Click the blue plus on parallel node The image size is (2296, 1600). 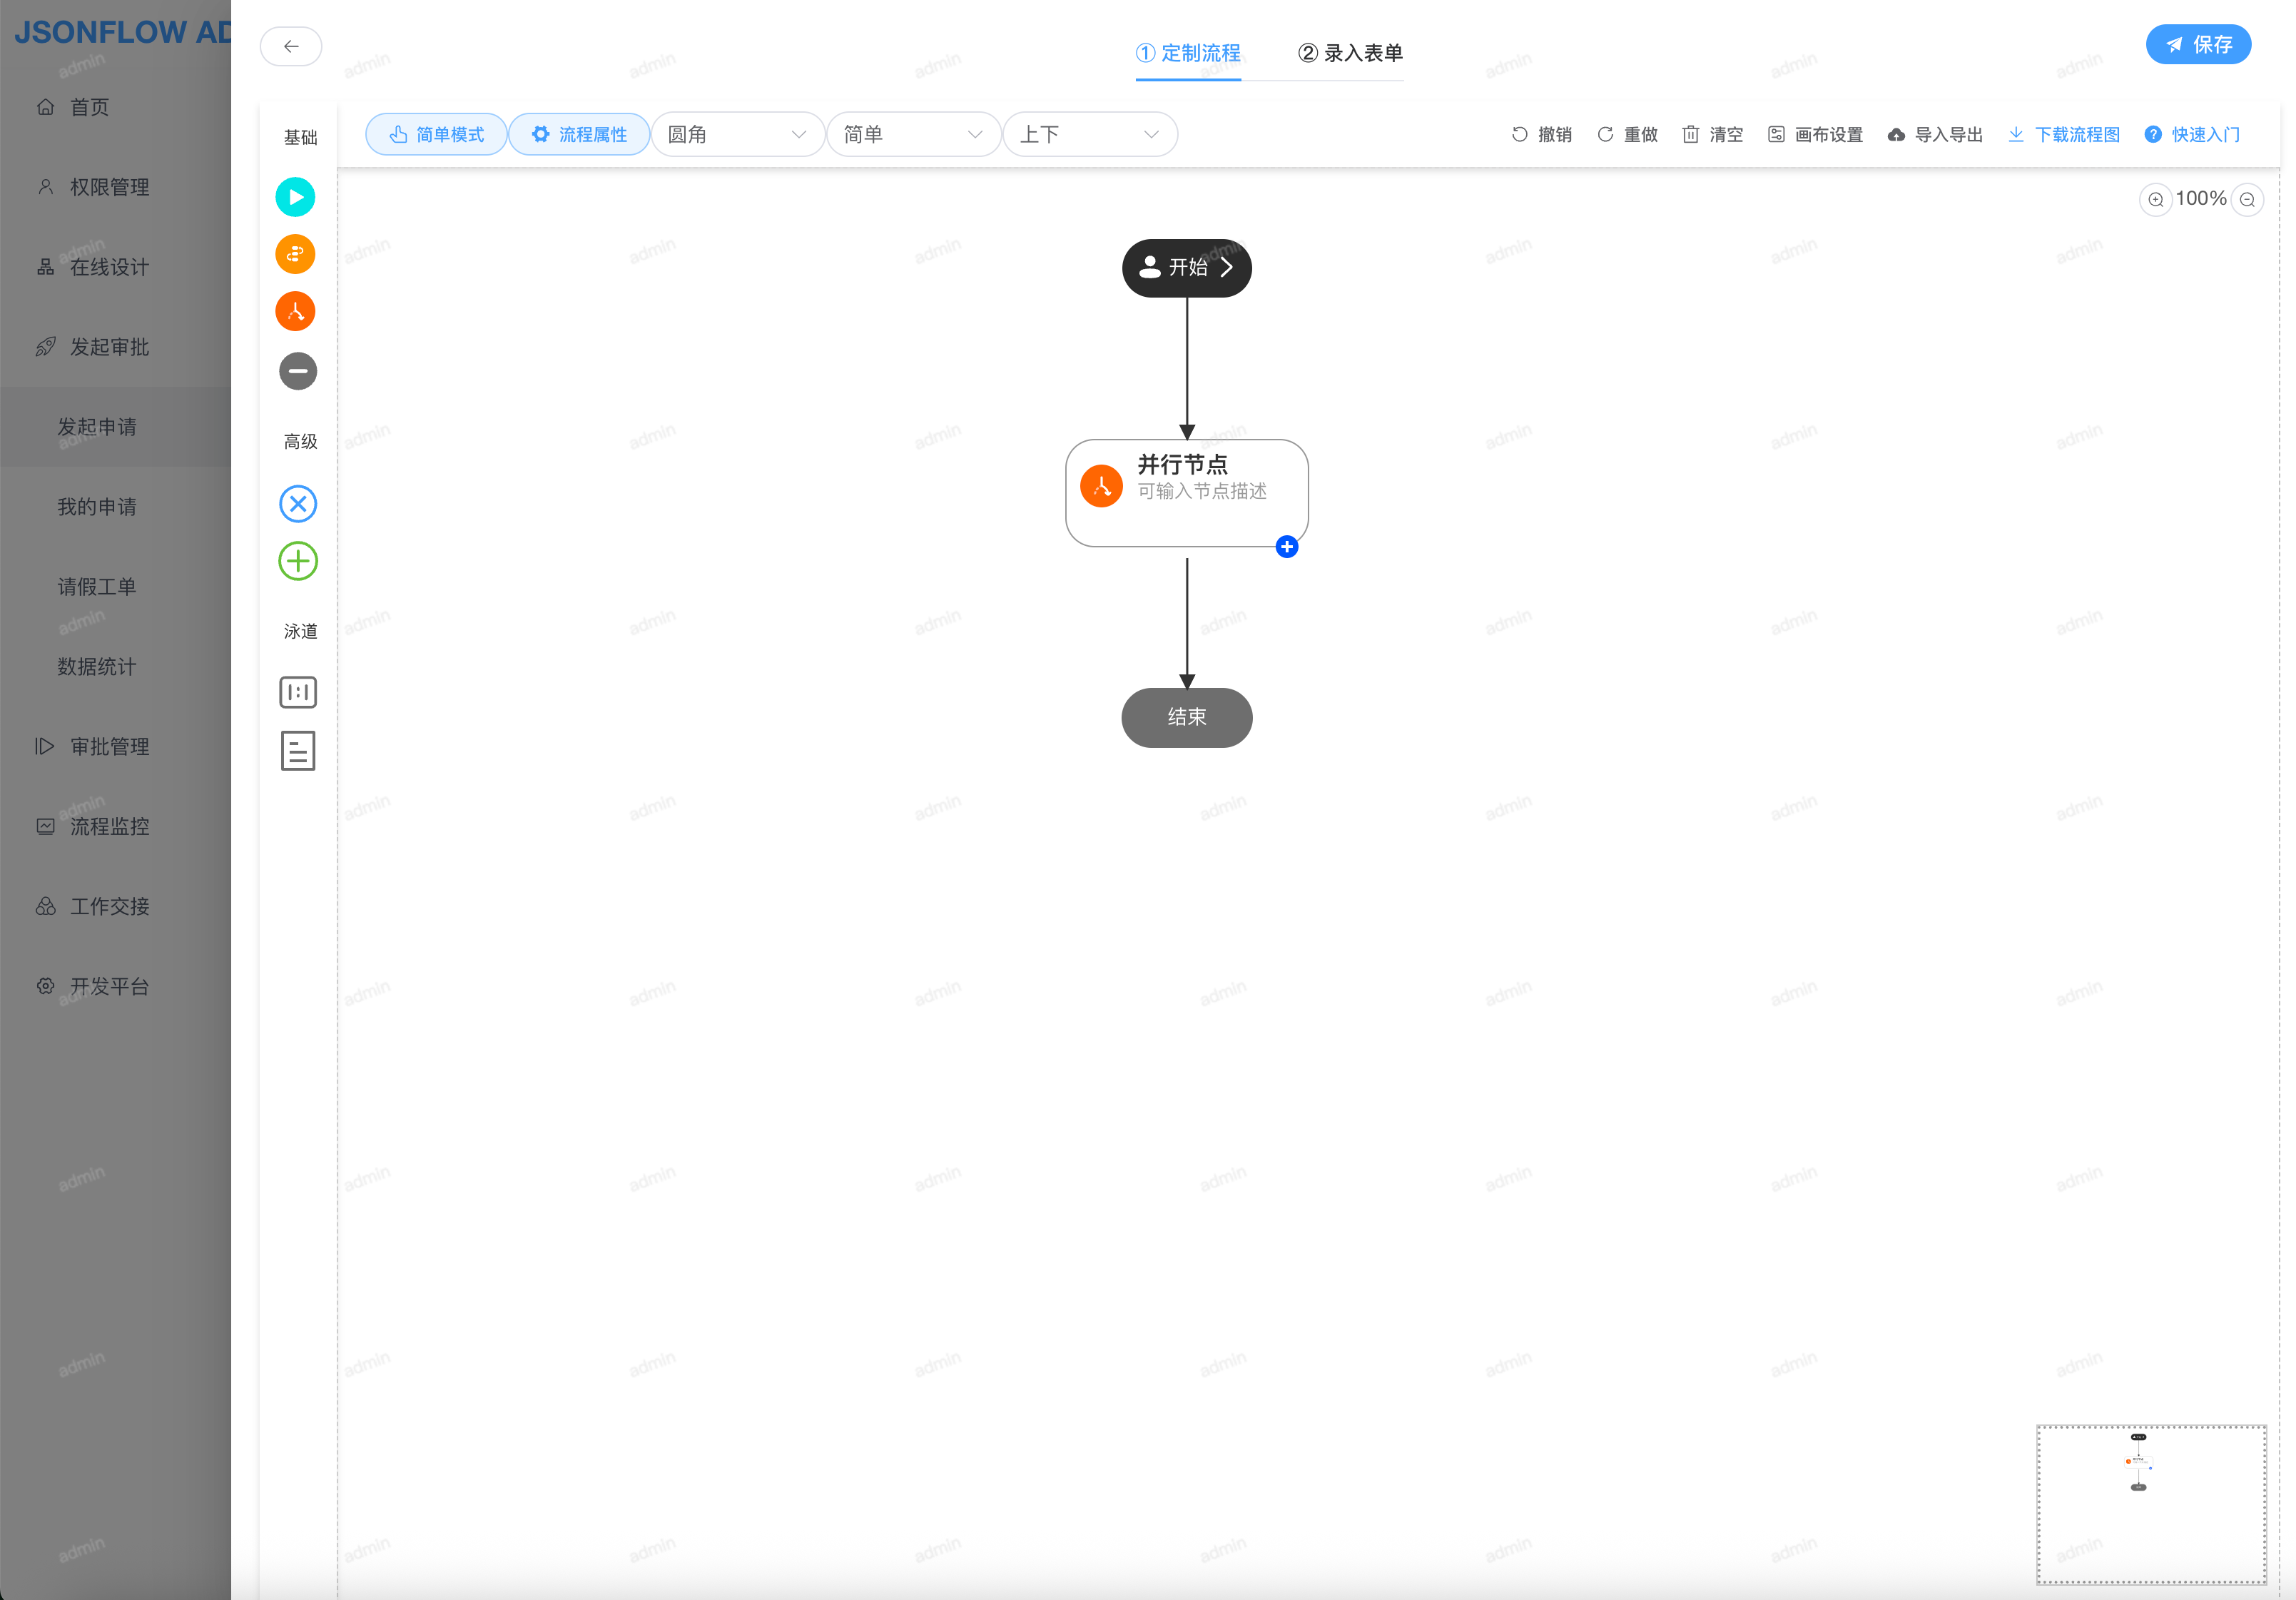[1287, 547]
